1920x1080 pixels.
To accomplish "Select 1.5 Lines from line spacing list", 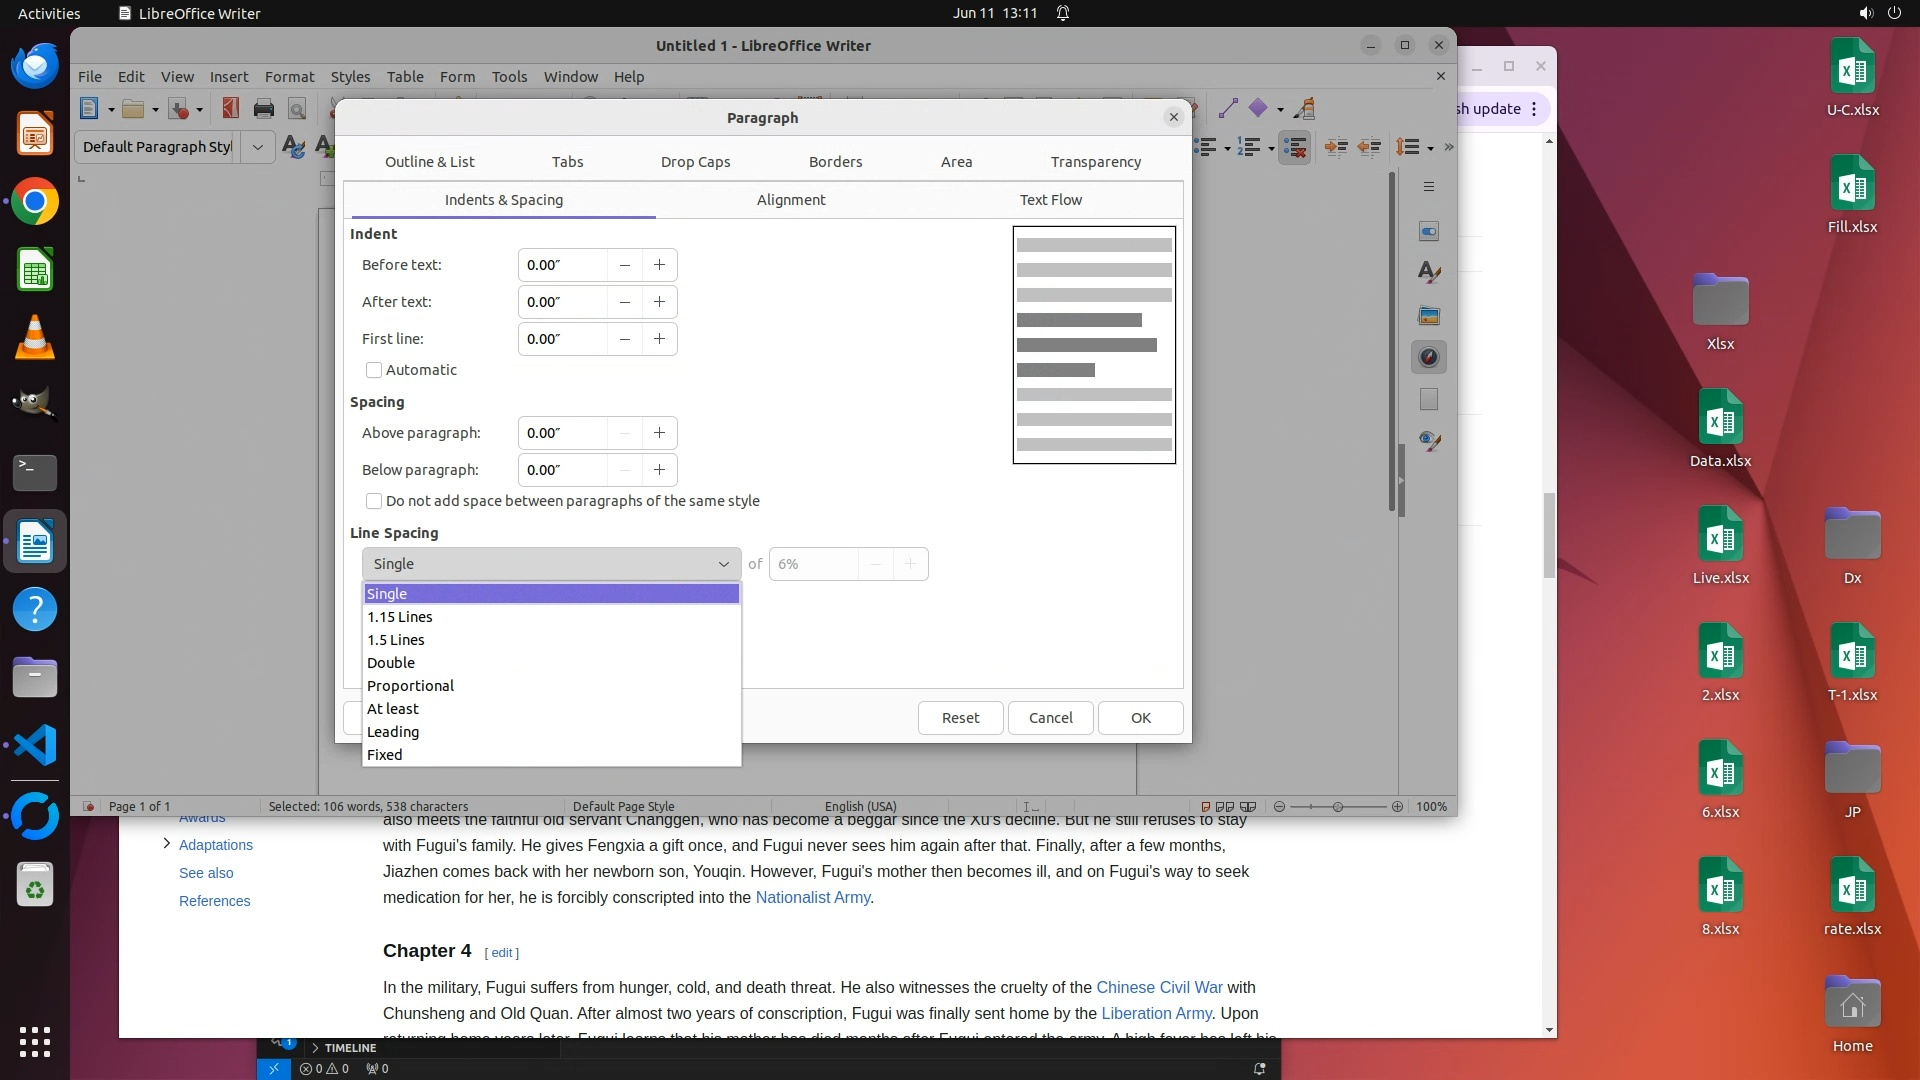I will pos(396,640).
